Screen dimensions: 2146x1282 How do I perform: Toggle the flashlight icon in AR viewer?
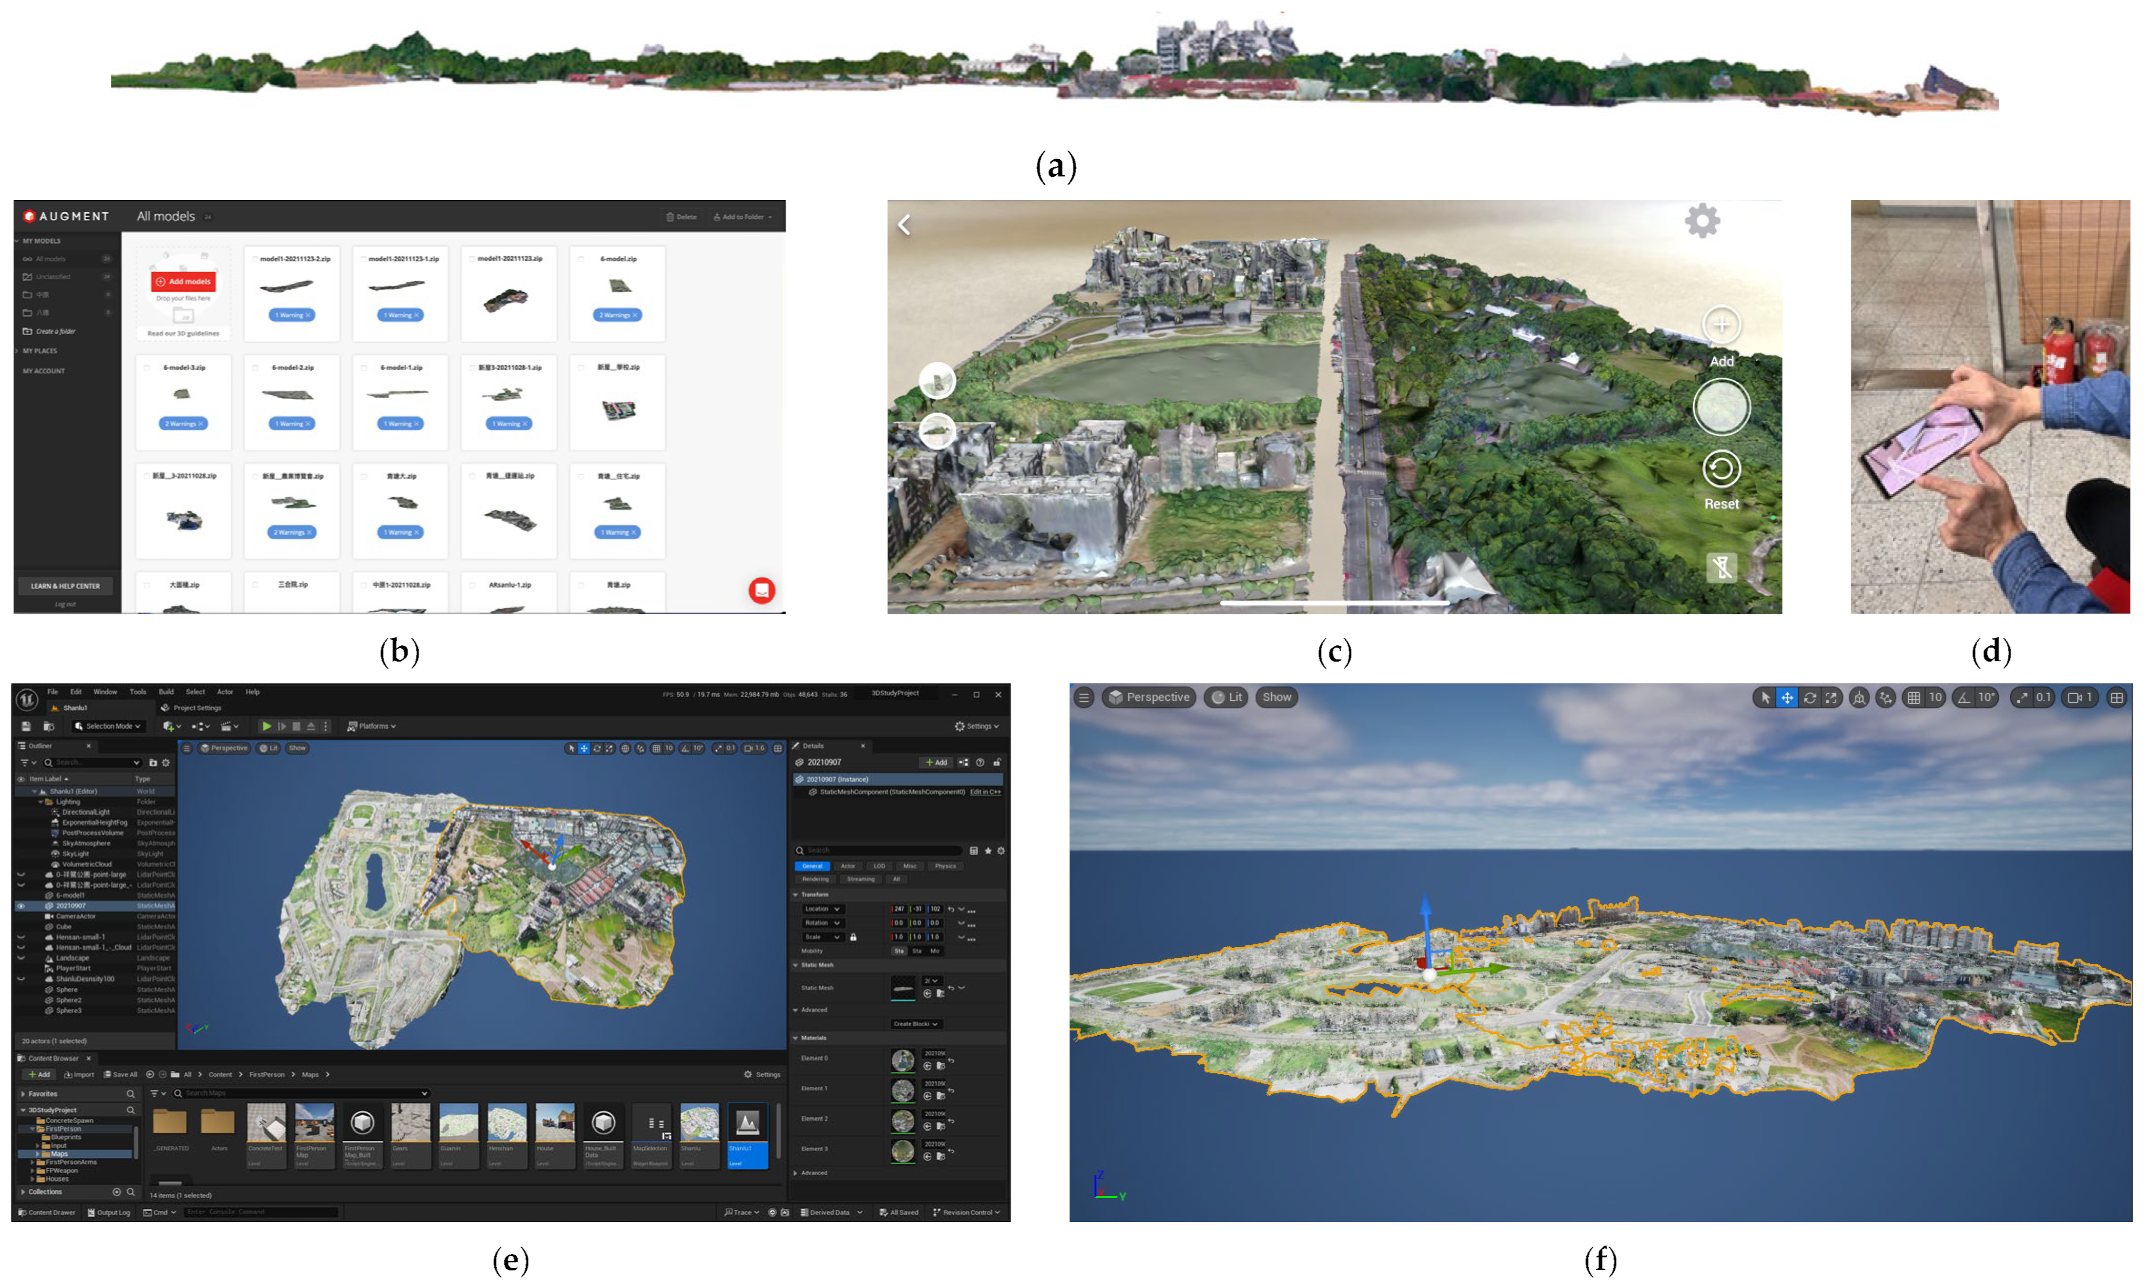click(x=1721, y=568)
